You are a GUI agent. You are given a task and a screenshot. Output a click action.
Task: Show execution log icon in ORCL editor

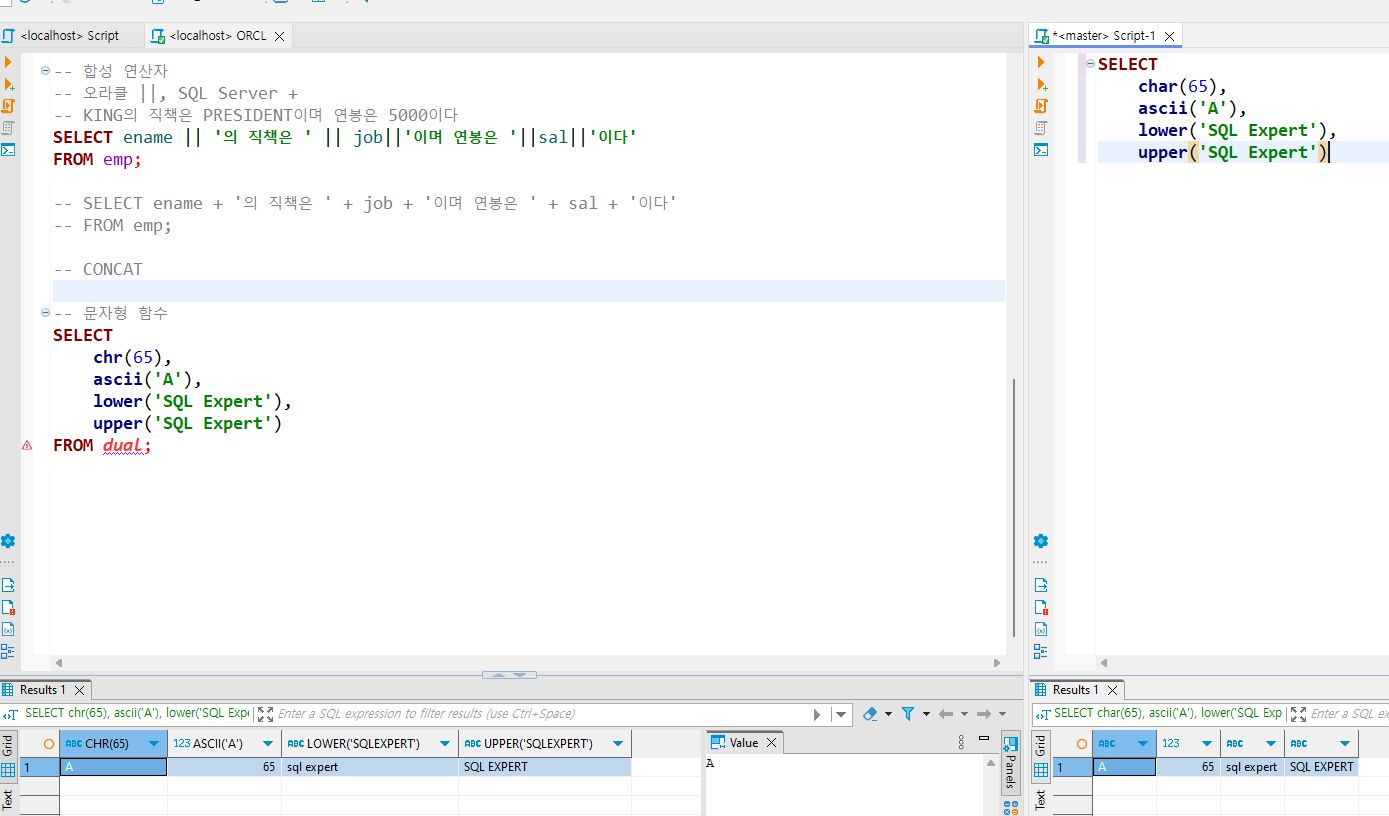(8, 607)
